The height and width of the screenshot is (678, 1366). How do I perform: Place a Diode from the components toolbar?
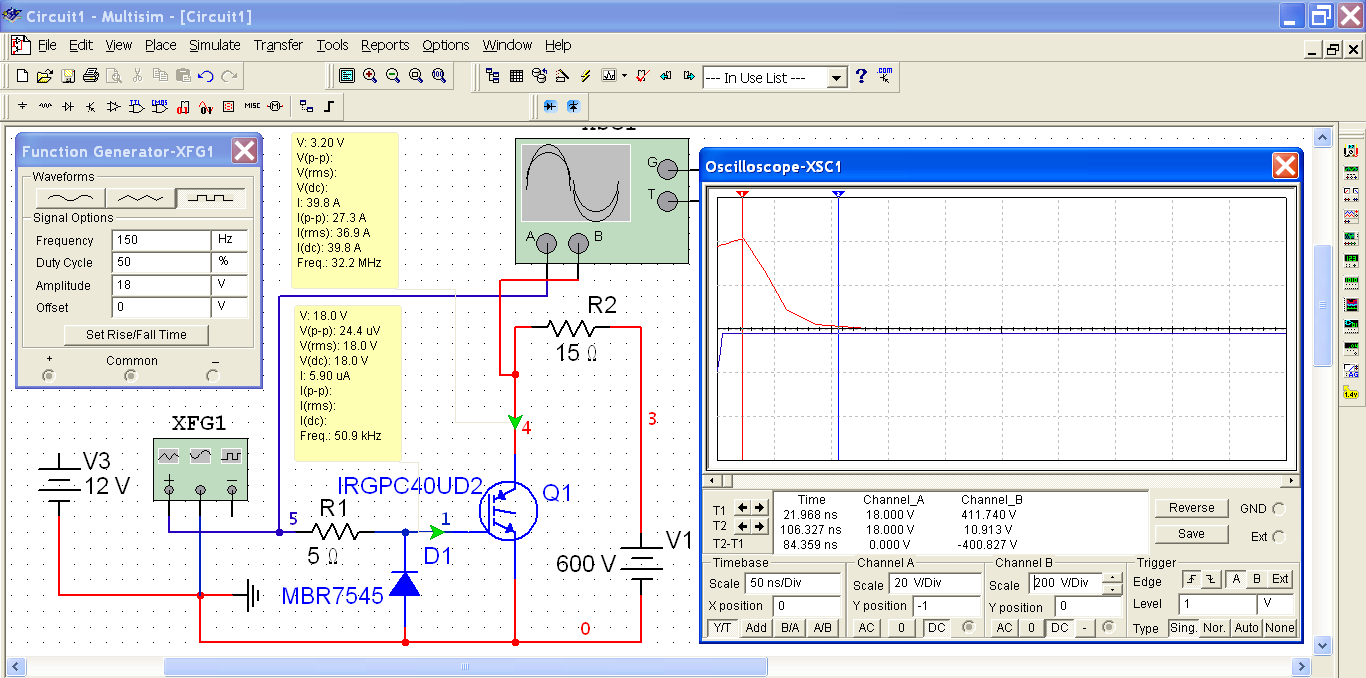tap(68, 106)
